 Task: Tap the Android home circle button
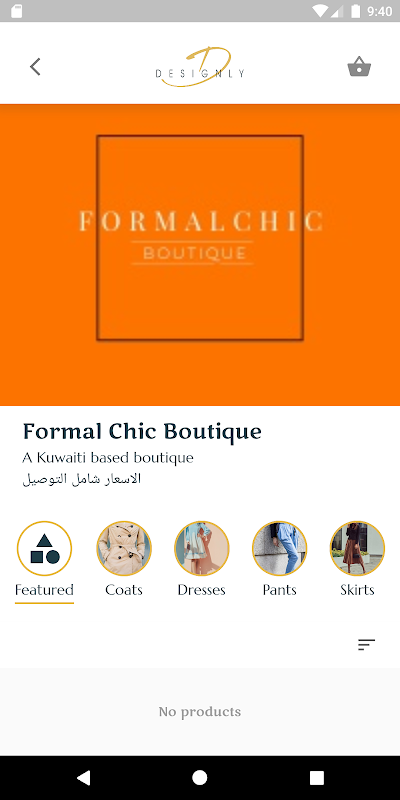coord(199,778)
